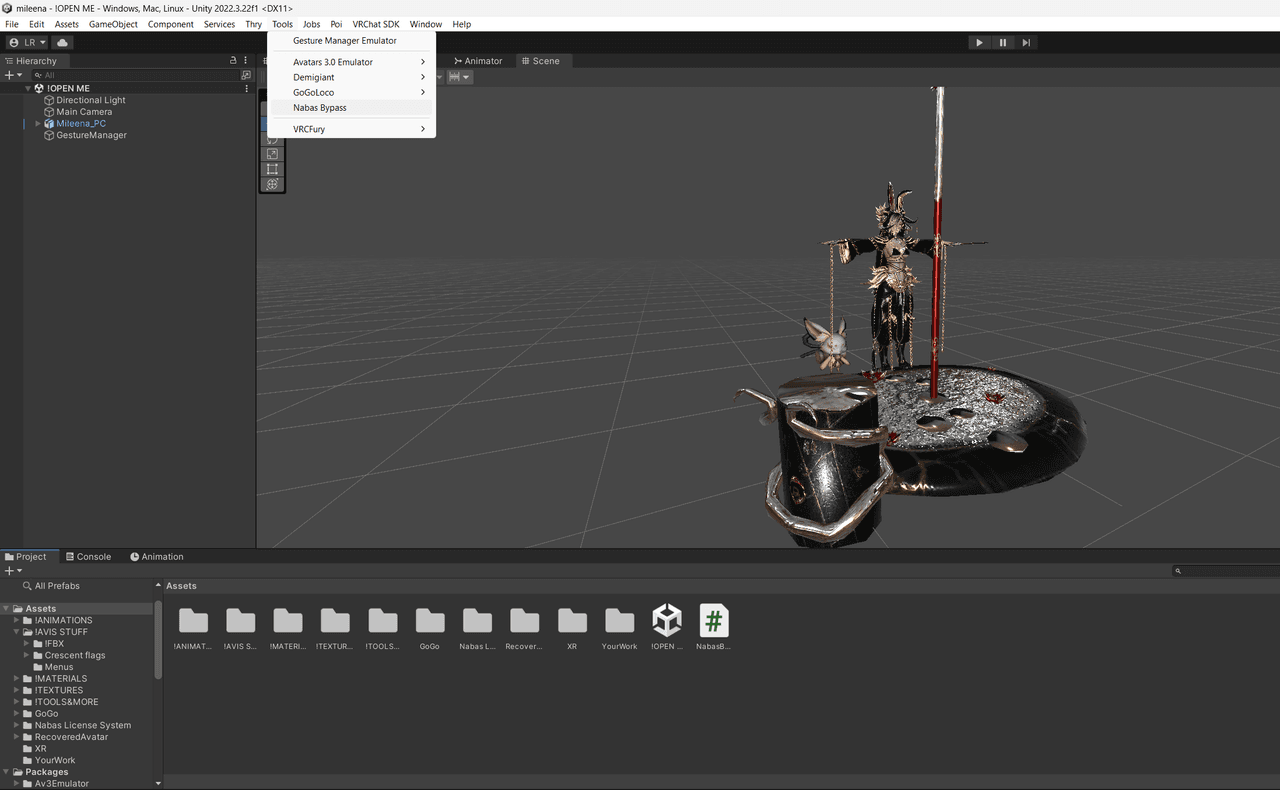This screenshot has height=790, width=1280.
Task: Select the YourWork folder thumbnail
Action: (619, 621)
